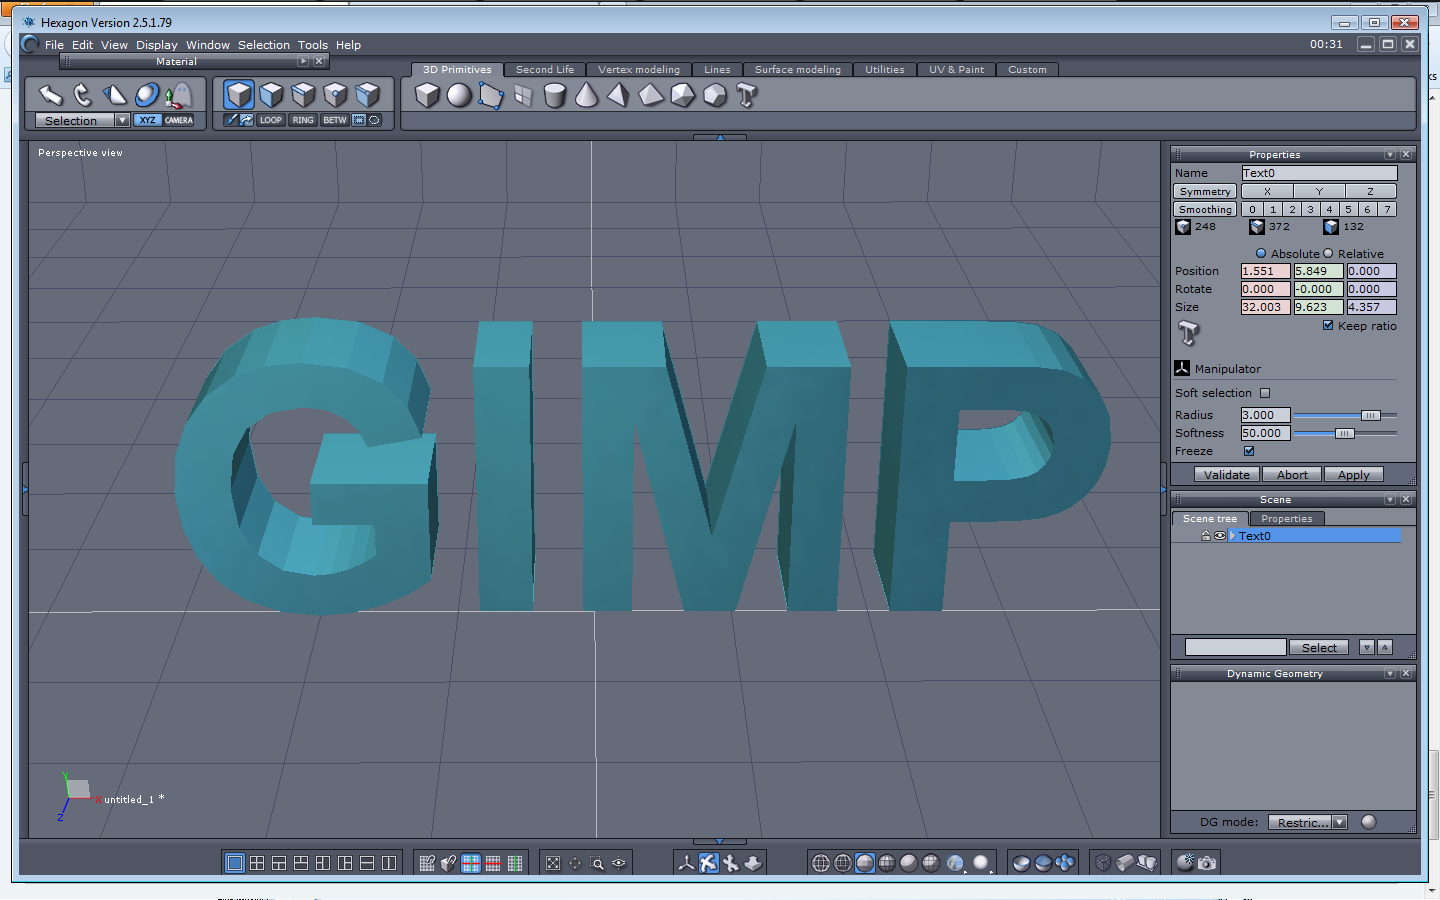Open the Tools menu
Viewport: 1440px width, 900px height.
pyautogui.click(x=313, y=45)
